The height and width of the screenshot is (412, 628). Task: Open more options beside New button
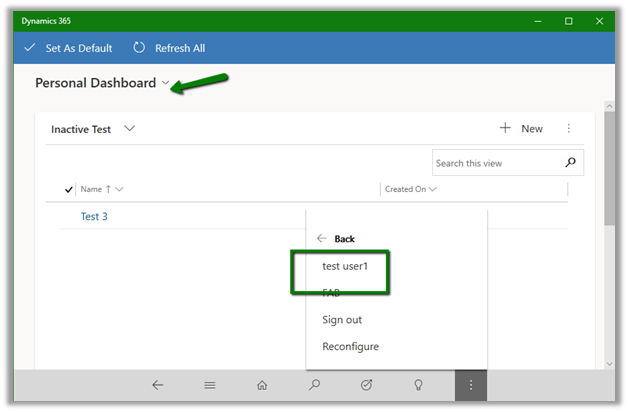click(569, 129)
